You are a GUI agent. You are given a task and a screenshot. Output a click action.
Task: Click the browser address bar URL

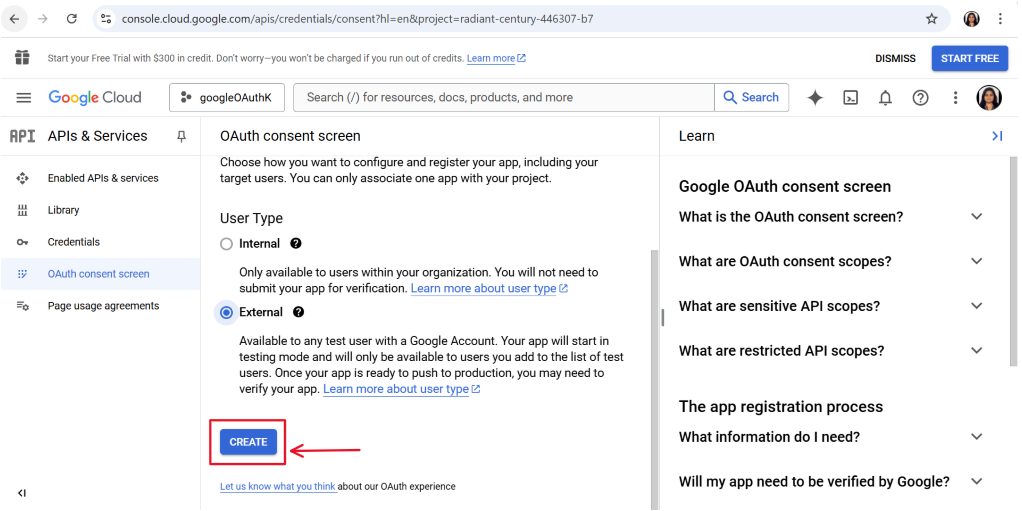[357, 19]
